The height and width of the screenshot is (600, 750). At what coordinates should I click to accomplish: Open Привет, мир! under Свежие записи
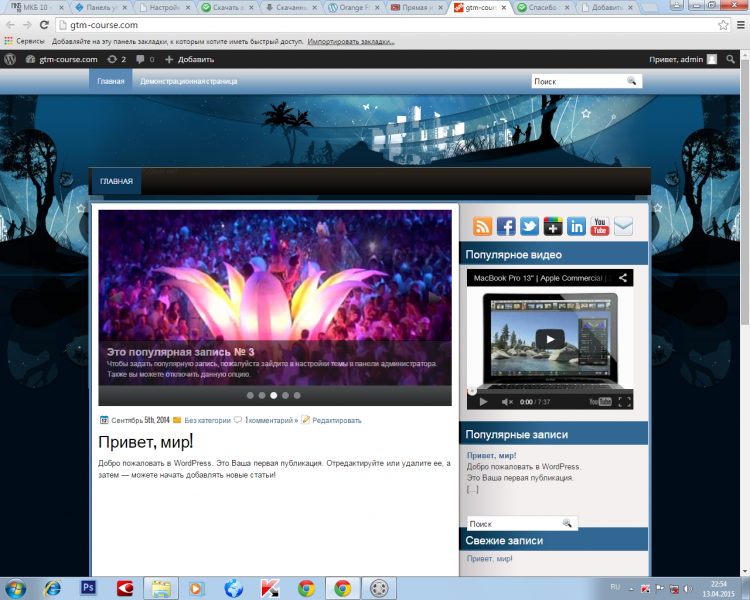click(489, 558)
